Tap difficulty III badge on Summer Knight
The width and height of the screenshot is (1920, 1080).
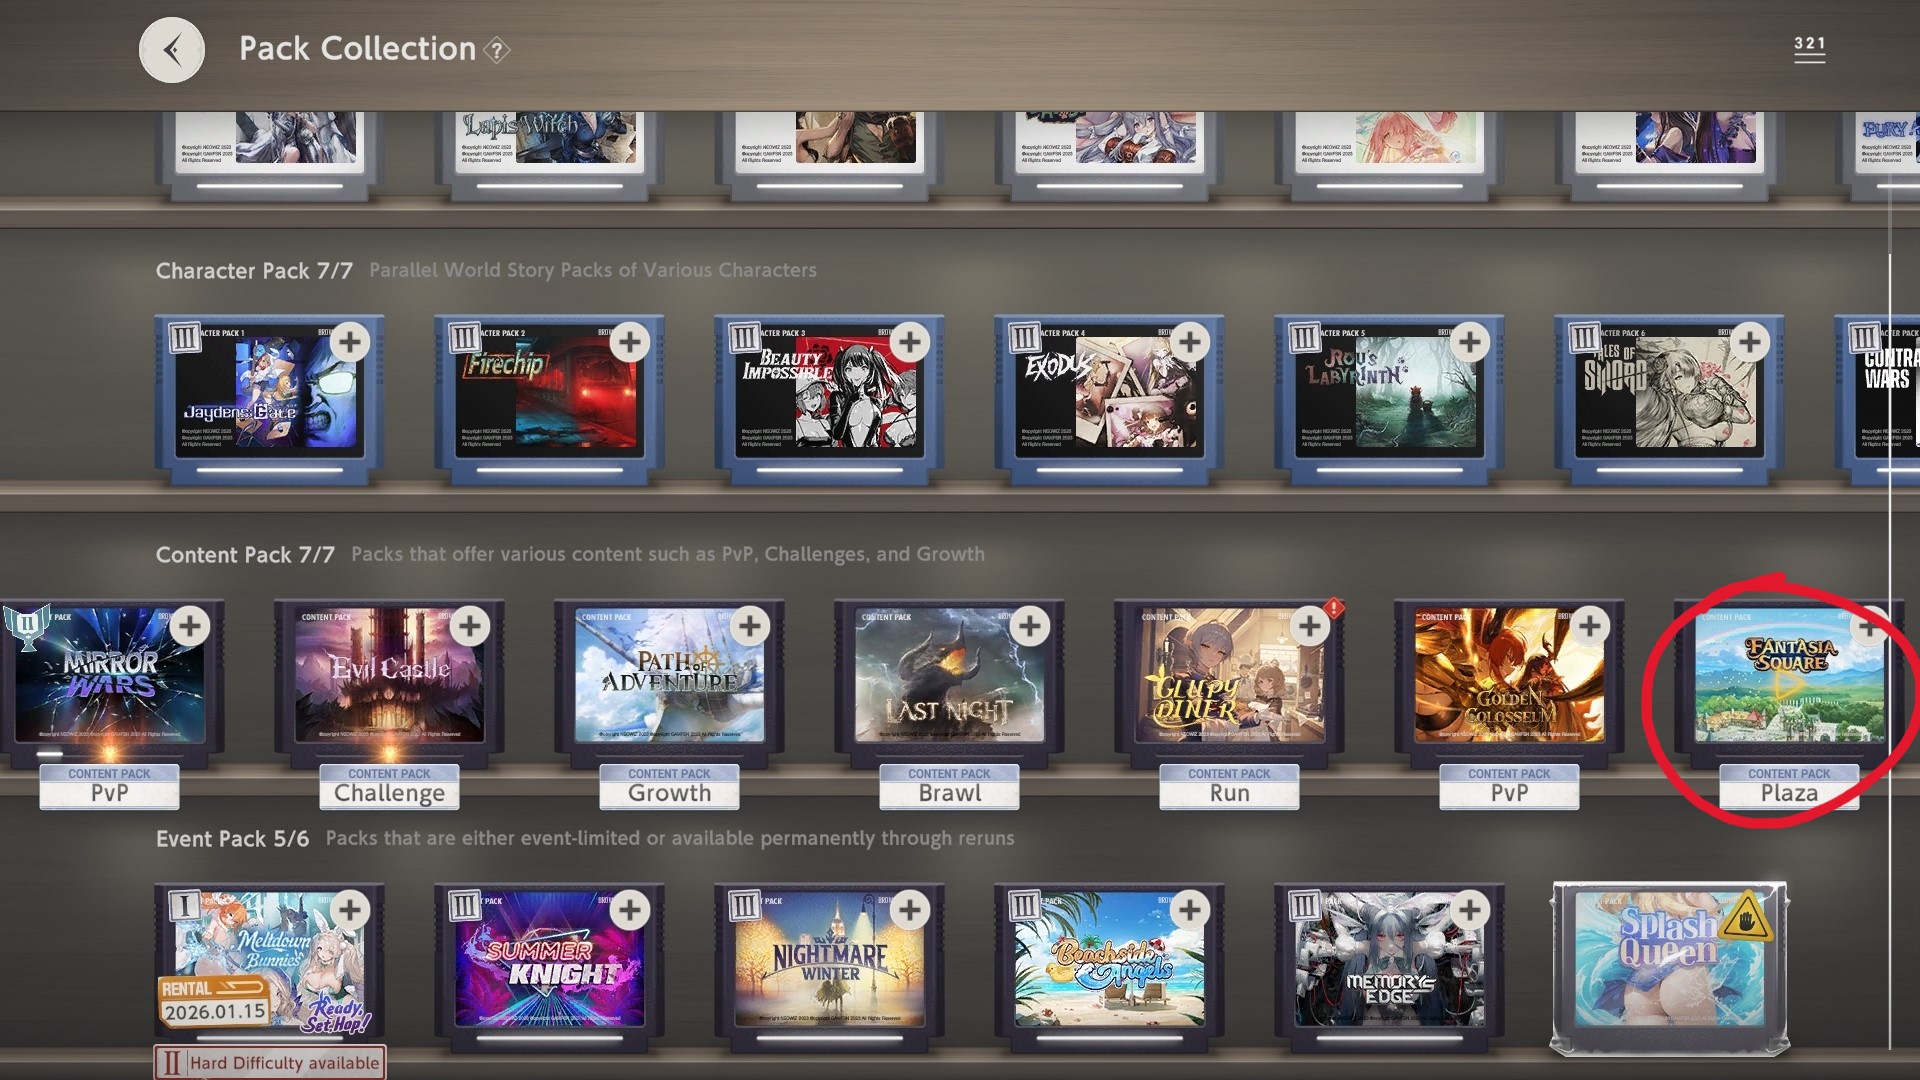point(464,906)
